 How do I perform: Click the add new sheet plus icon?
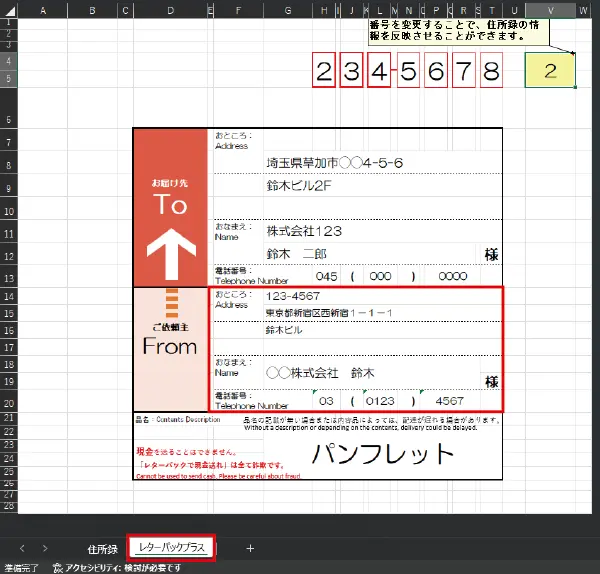[250, 548]
